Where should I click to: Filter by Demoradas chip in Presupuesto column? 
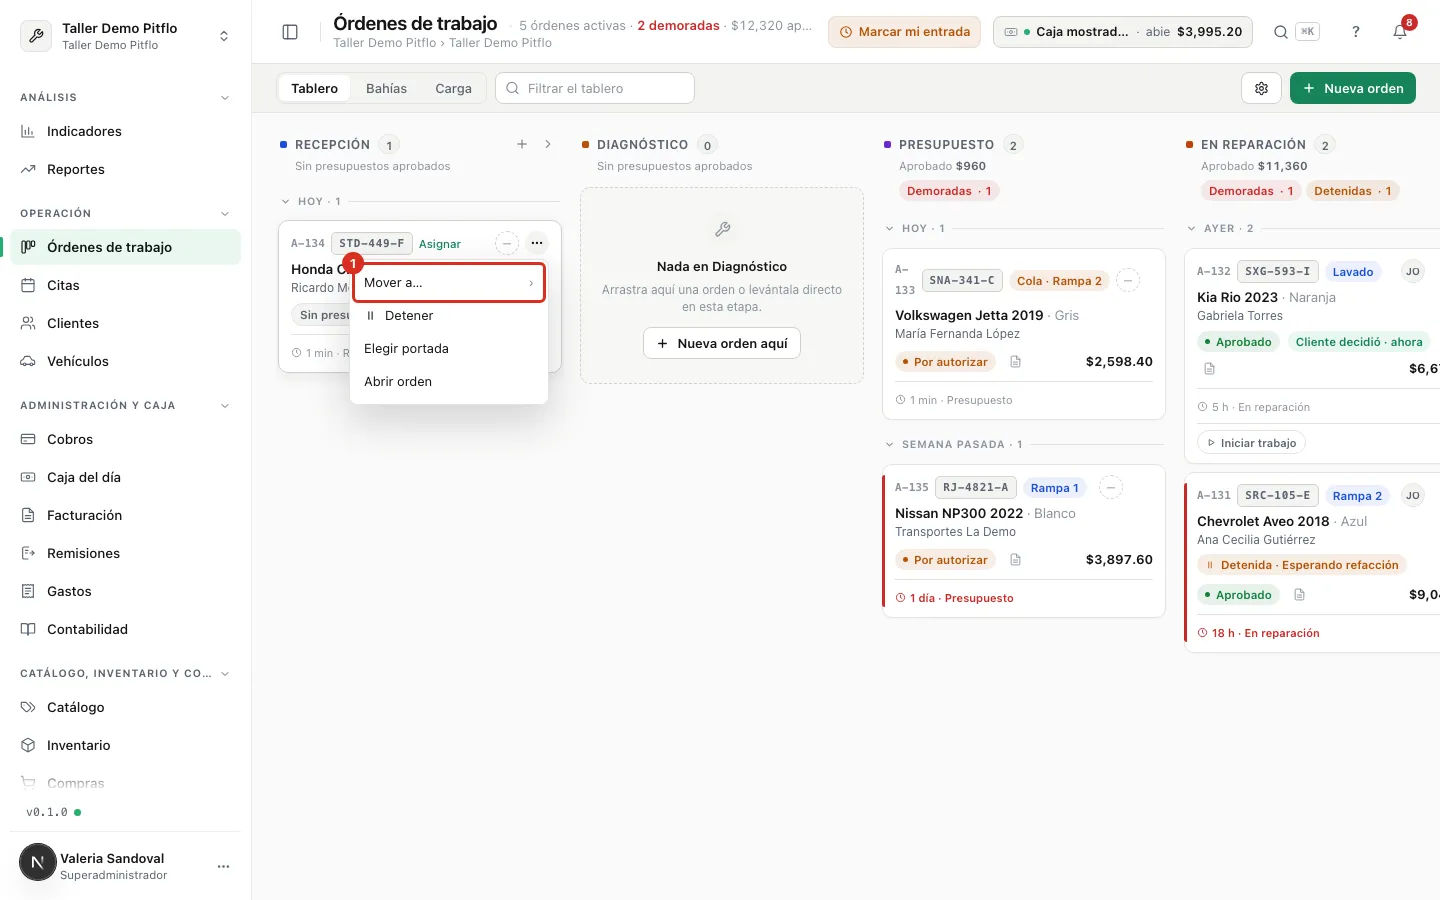(949, 191)
